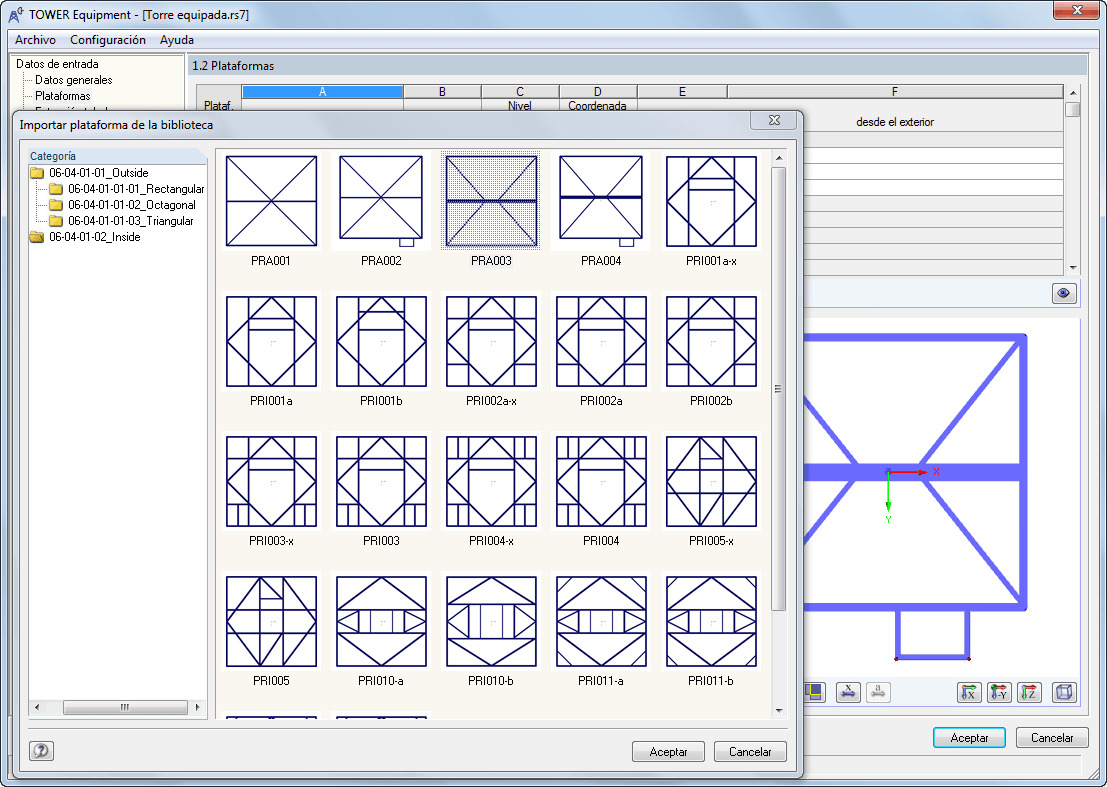The height and width of the screenshot is (787, 1107).
Task: Choose the PRA004 platform thumbnail
Action: [602, 201]
